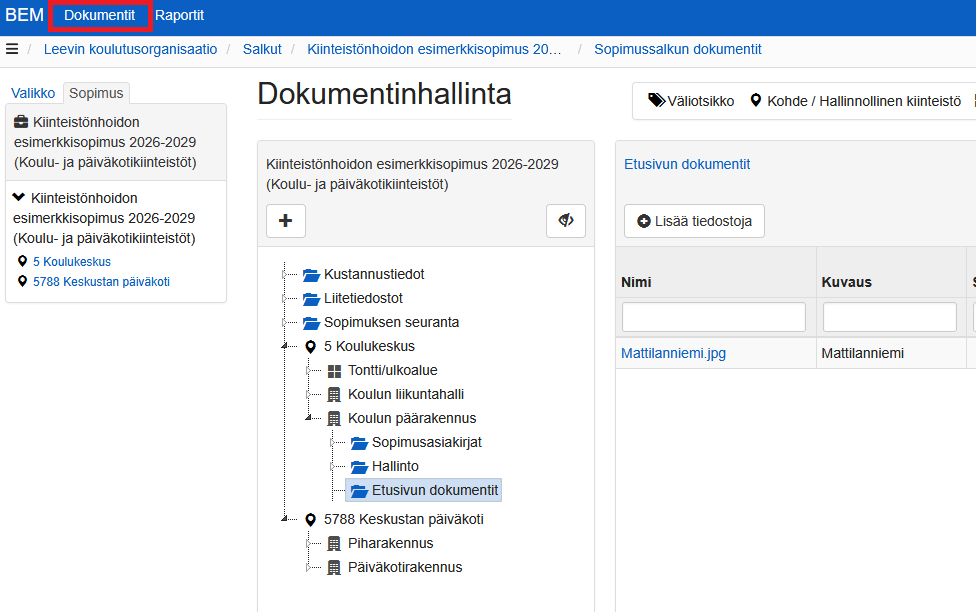Click Koulun liikuntahalli building icon
Viewport: 976px width, 612px height.
(x=334, y=395)
